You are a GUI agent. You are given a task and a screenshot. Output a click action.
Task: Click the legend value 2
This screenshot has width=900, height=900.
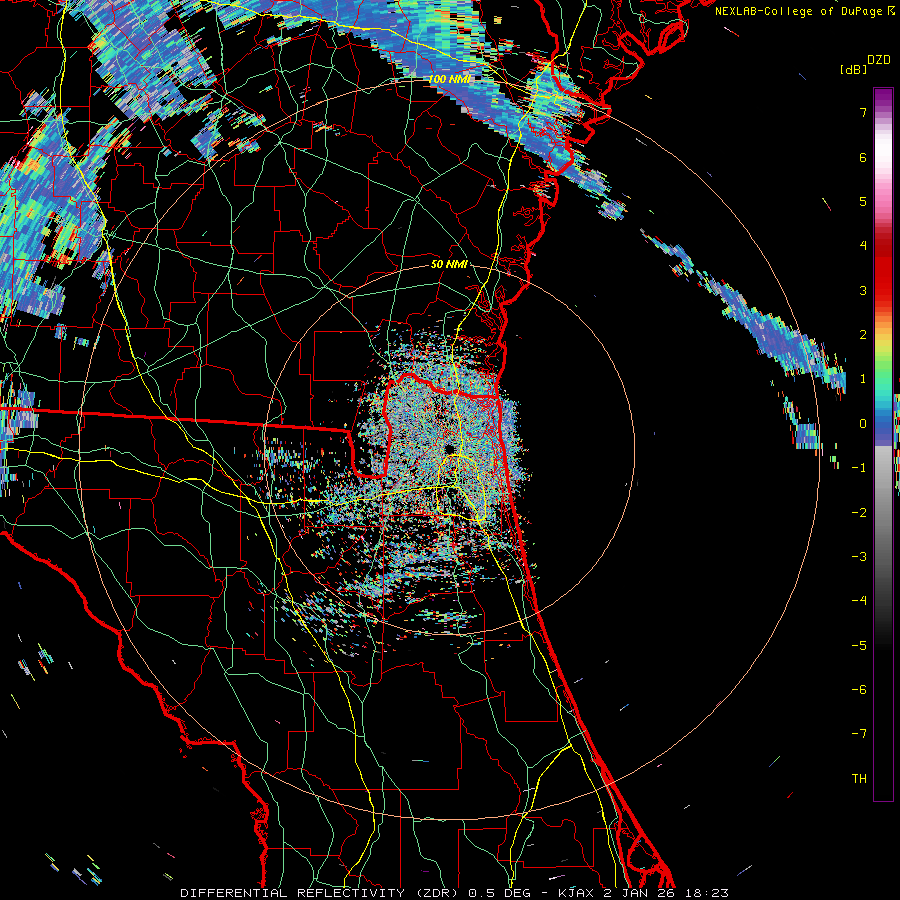863,335
